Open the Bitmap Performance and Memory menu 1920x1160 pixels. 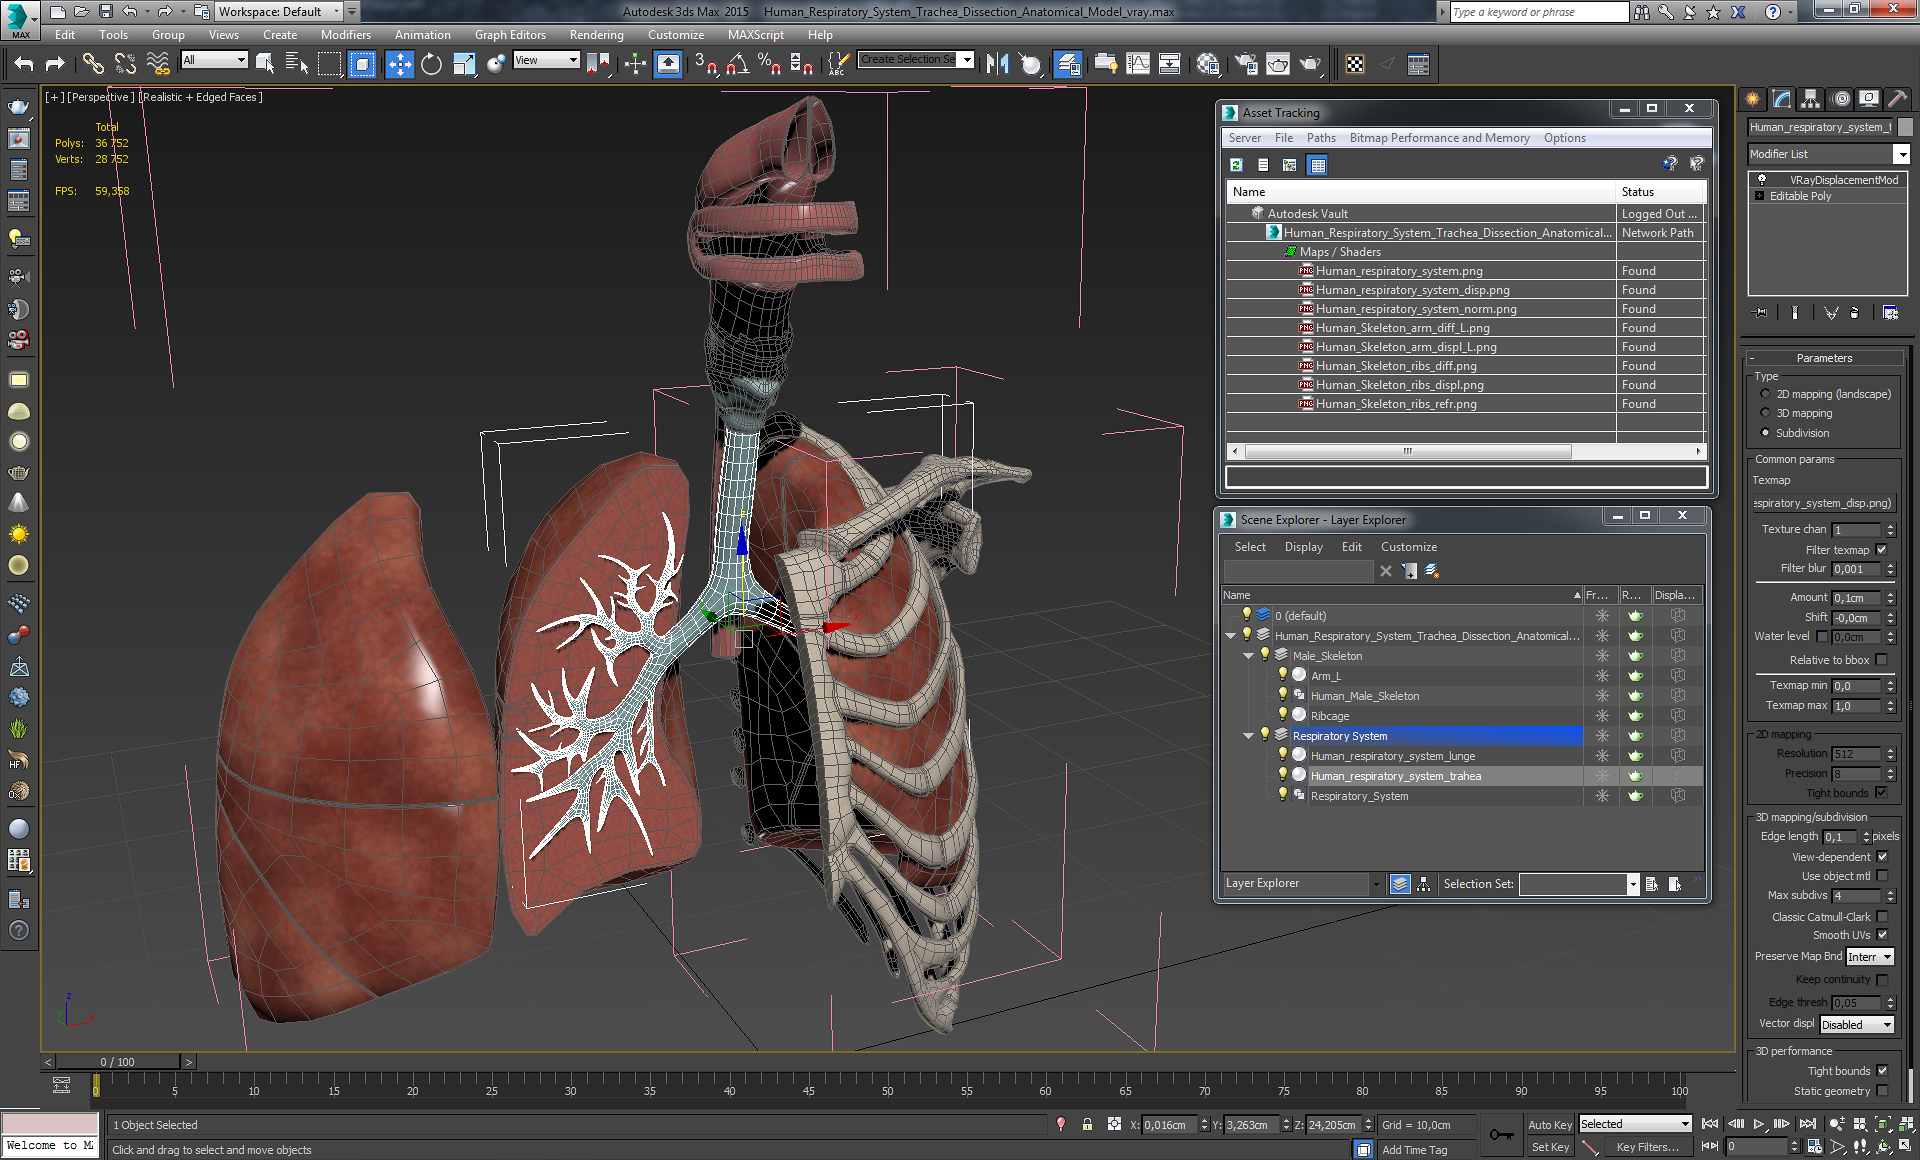pyautogui.click(x=1439, y=138)
